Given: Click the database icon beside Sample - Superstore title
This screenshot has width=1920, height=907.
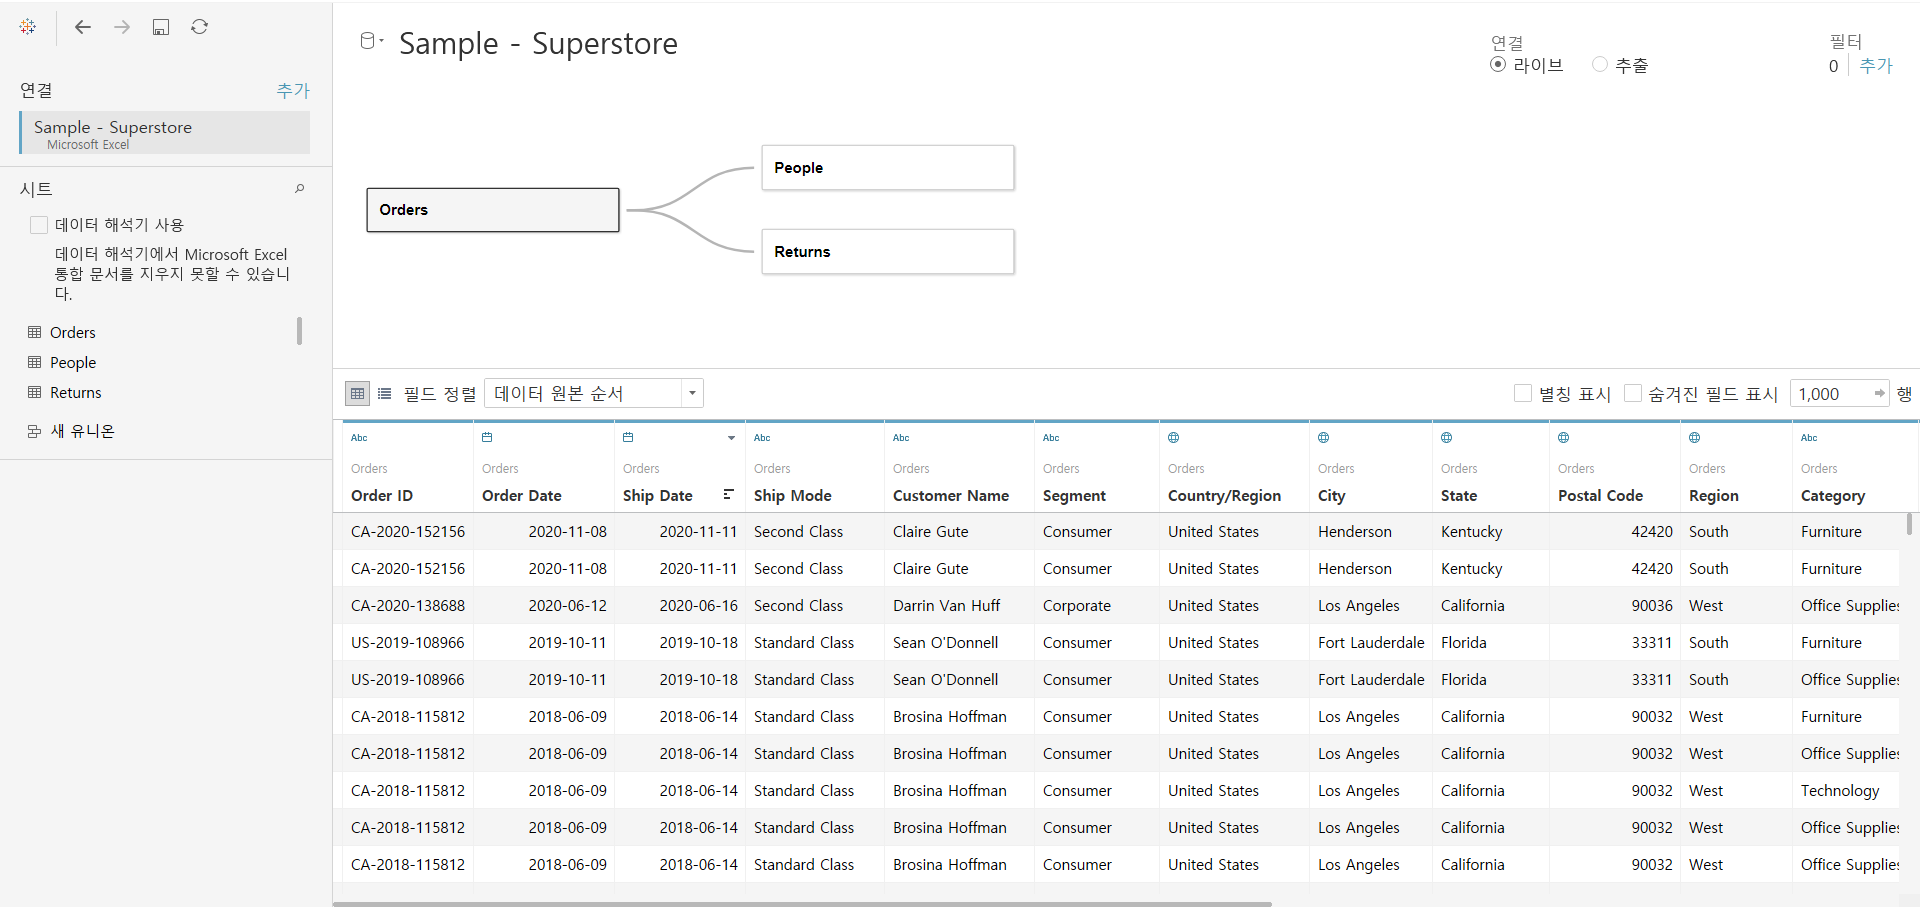Looking at the screenshot, I should click(x=367, y=41).
